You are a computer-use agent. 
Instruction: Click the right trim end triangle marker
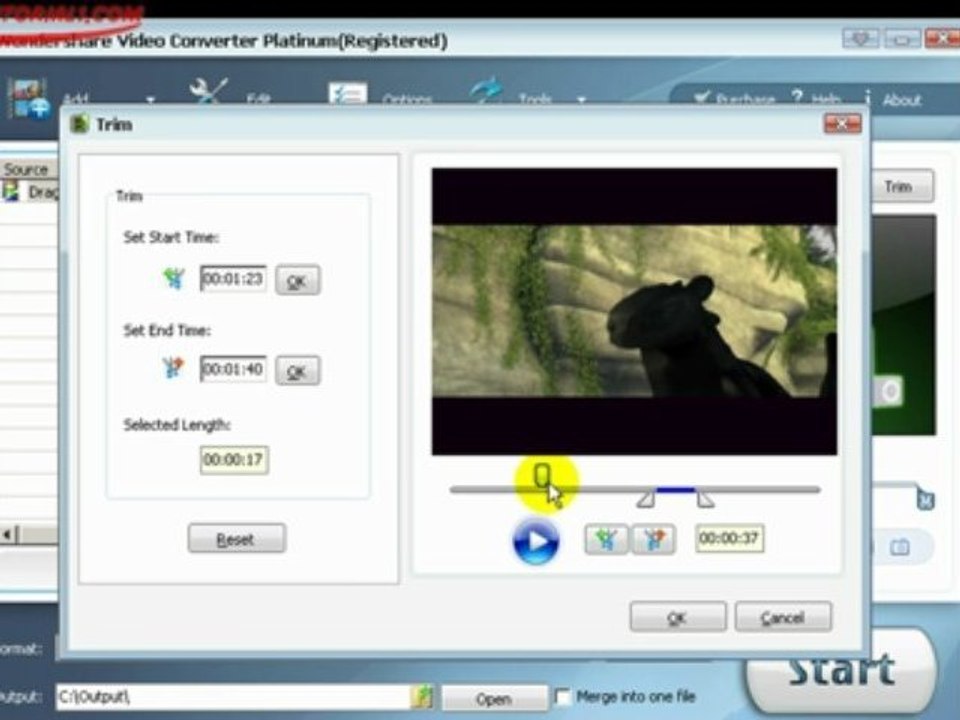click(x=705, y=499)
